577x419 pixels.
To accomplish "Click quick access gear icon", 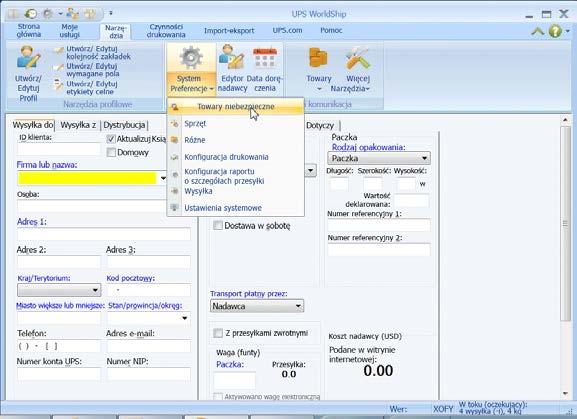I will click(48, 14).
